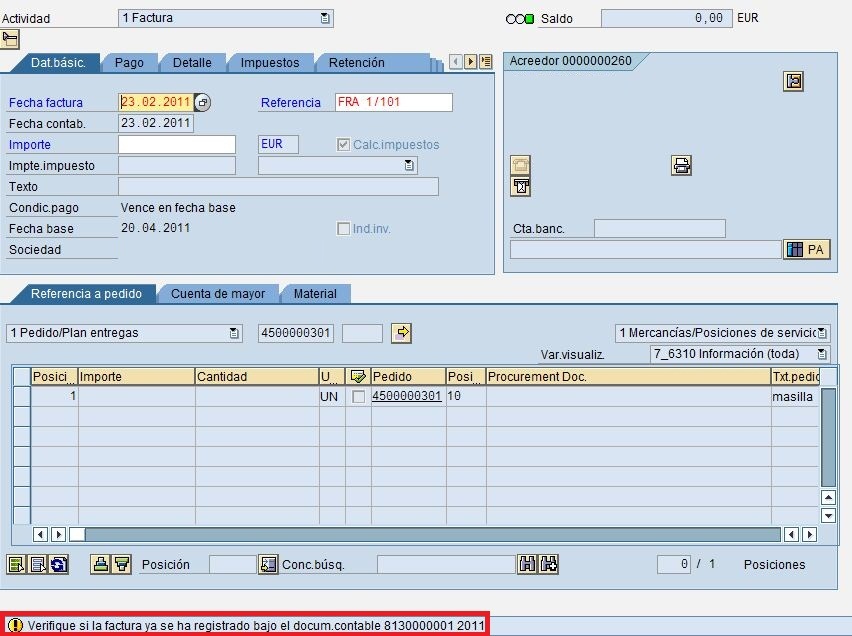Switch to the Impuestos tab
Viewport: 852px width, 636px height.
(x=270, y=63)
